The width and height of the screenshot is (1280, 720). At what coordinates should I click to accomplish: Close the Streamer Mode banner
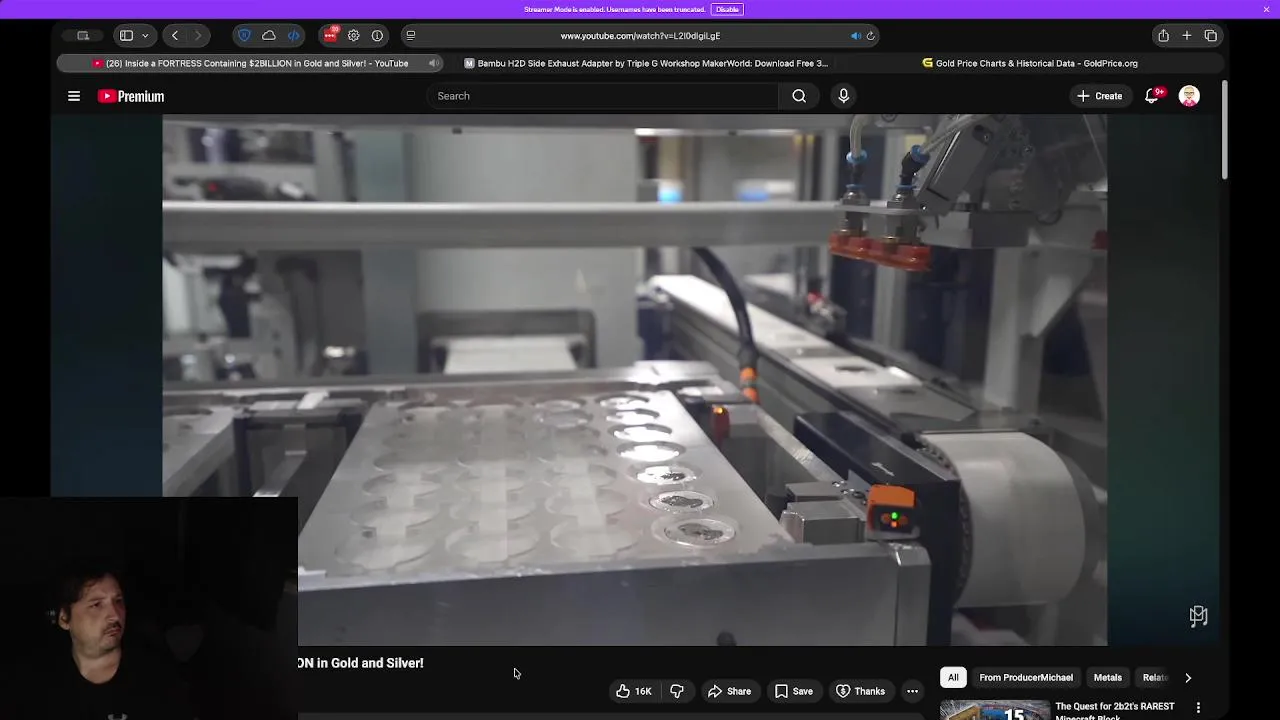1266,9
